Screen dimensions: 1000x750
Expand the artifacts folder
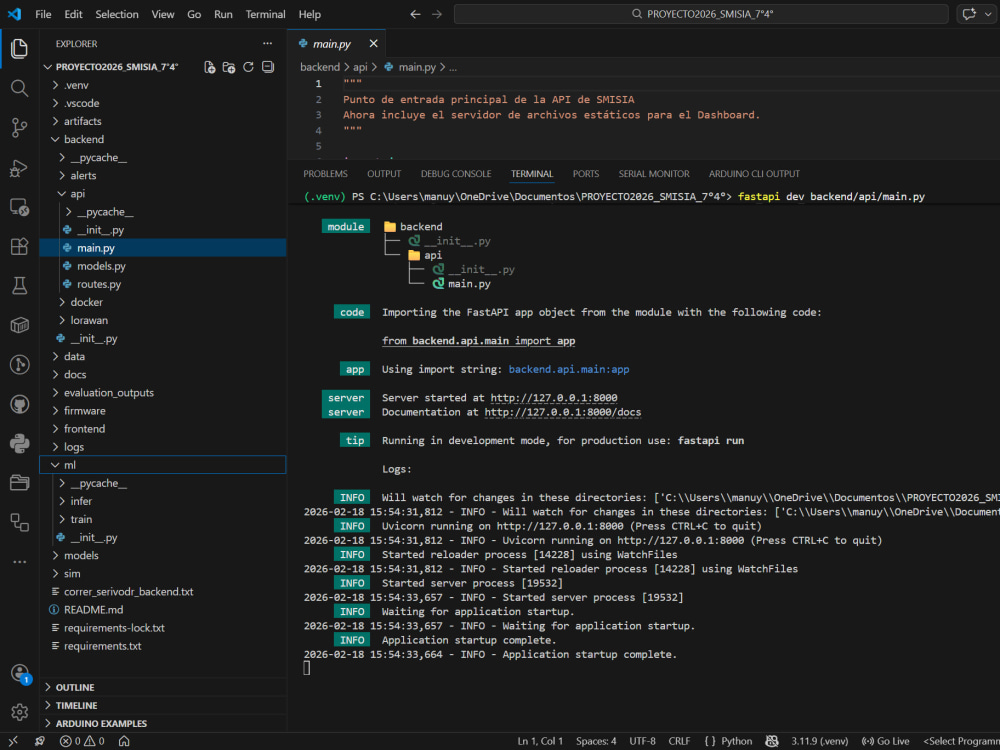[163, 121]
